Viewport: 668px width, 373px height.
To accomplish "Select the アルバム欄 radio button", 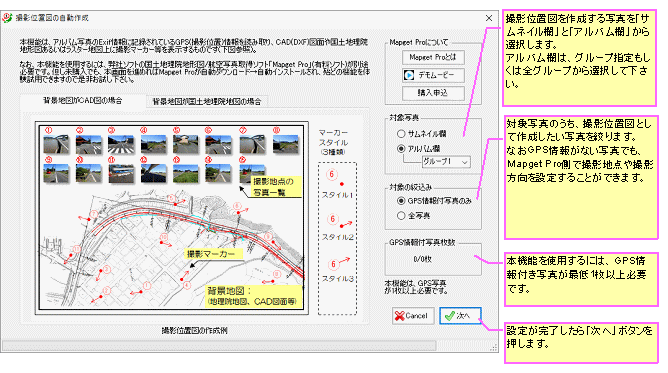I will pyautogui.click(x=400, y=149).
